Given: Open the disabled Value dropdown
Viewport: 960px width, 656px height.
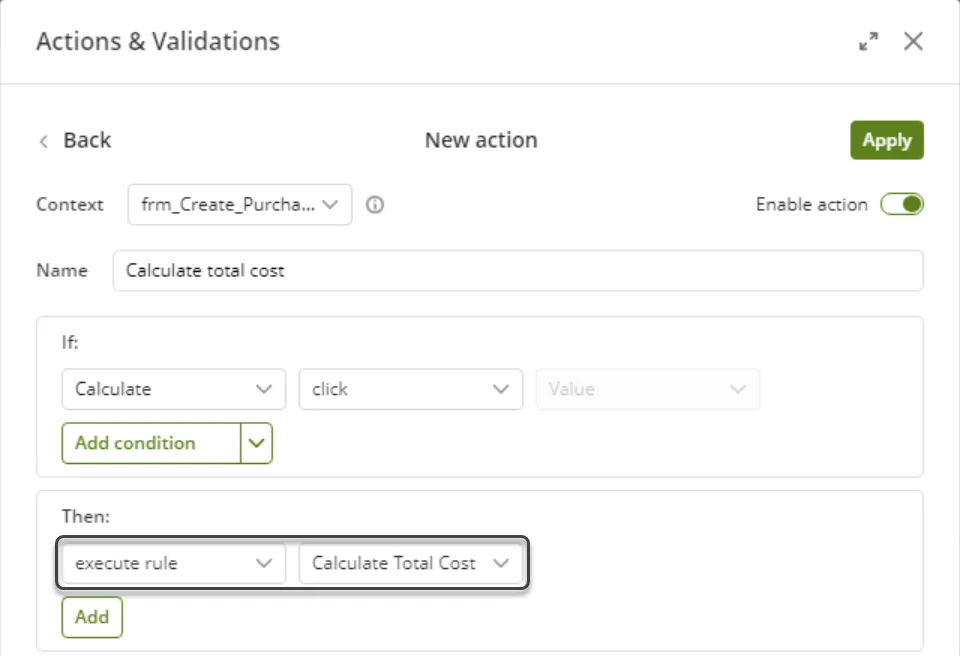Looking at the screenshot, I should tap(648, 389).
